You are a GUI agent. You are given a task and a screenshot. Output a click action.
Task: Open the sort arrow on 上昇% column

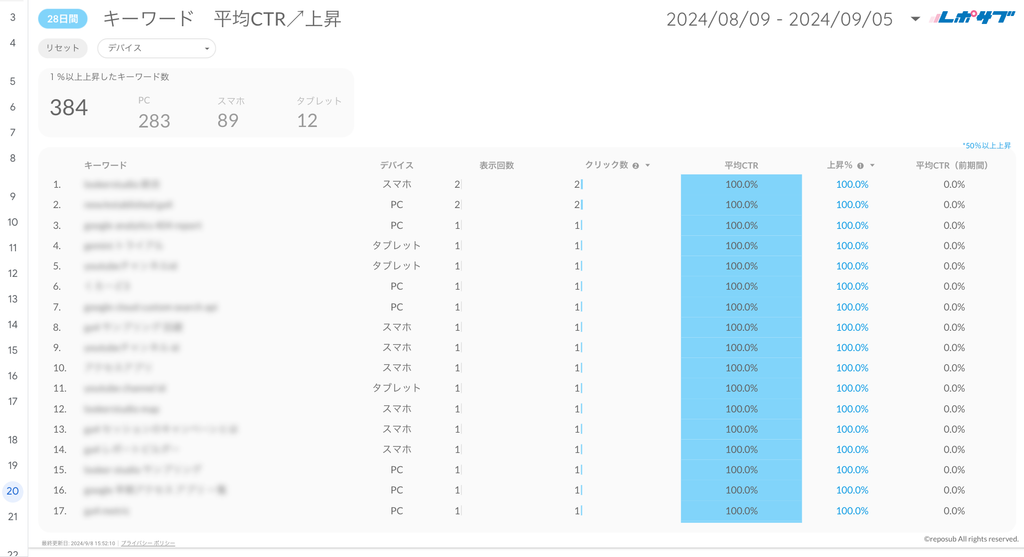[872, 166]
